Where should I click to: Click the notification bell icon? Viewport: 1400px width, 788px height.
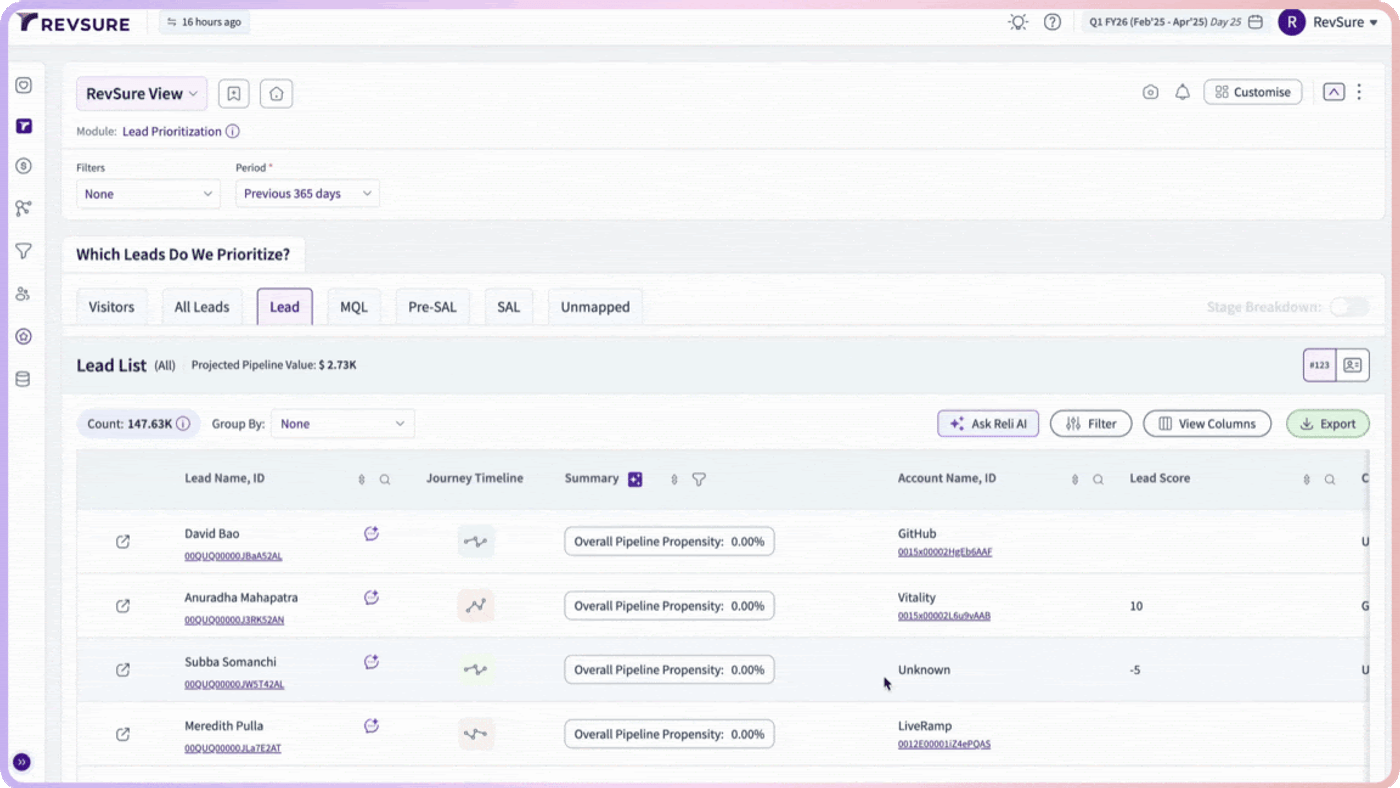(x=1182, y=92)
